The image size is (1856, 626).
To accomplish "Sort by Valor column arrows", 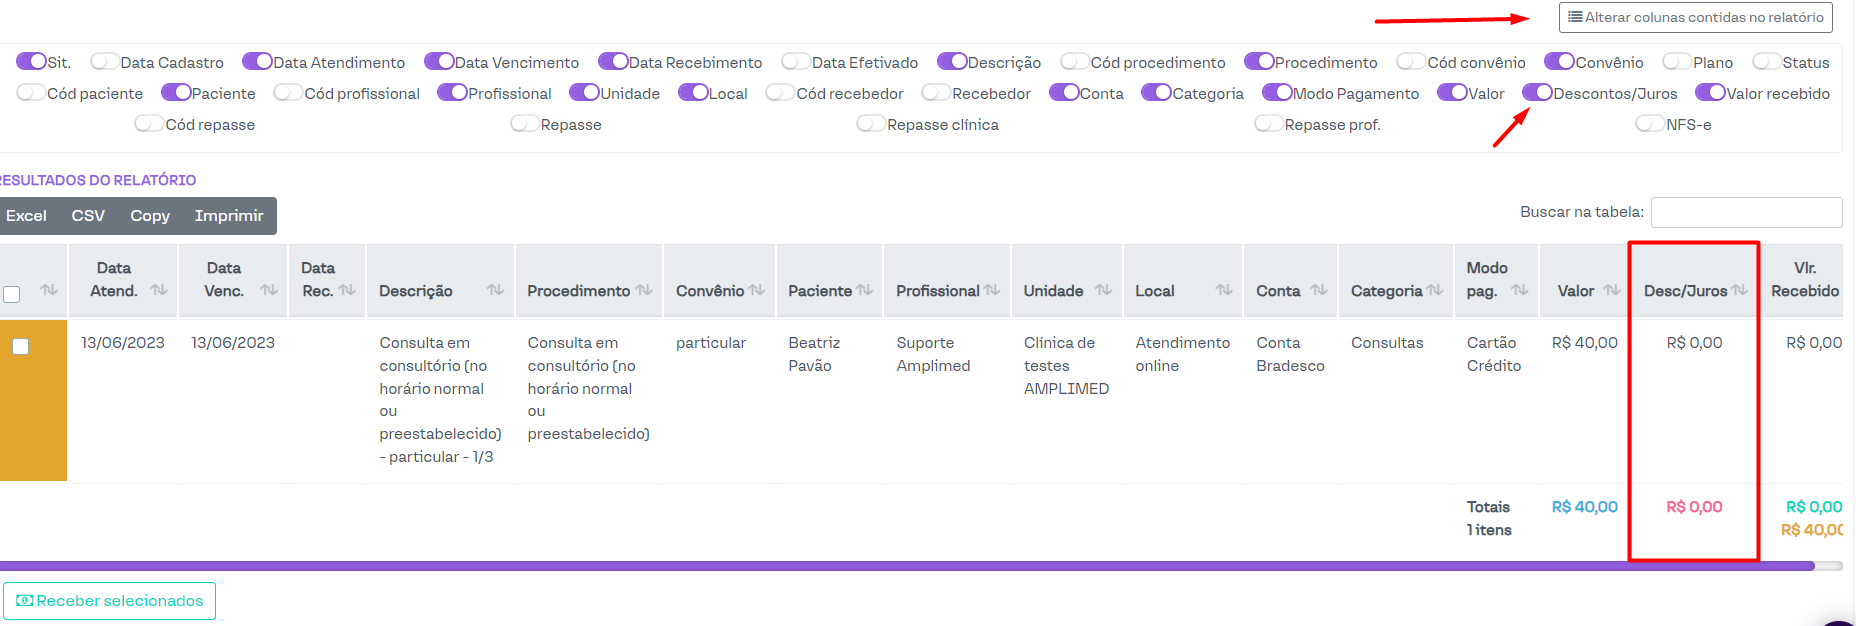I will click(1612, 290).
